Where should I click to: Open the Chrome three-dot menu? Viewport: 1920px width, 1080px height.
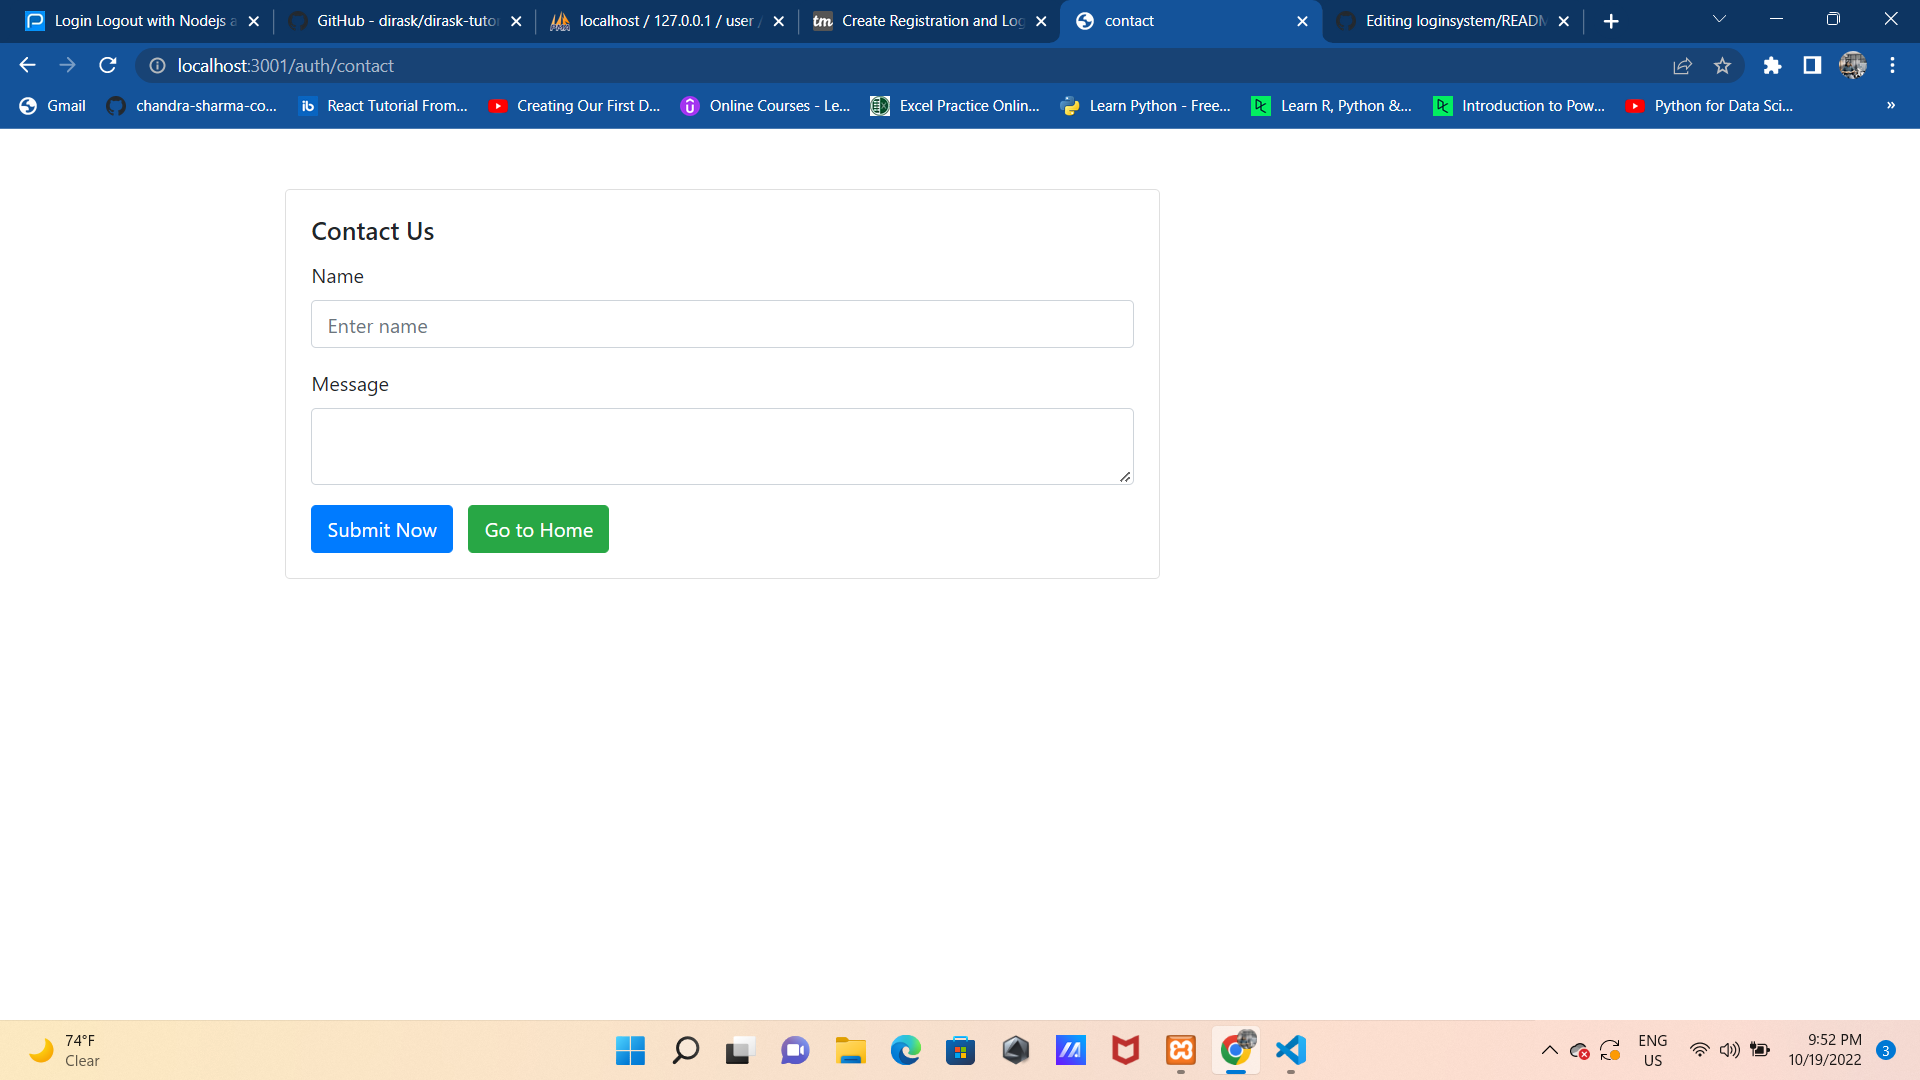pyautogui.click(x=1892, y=65)
